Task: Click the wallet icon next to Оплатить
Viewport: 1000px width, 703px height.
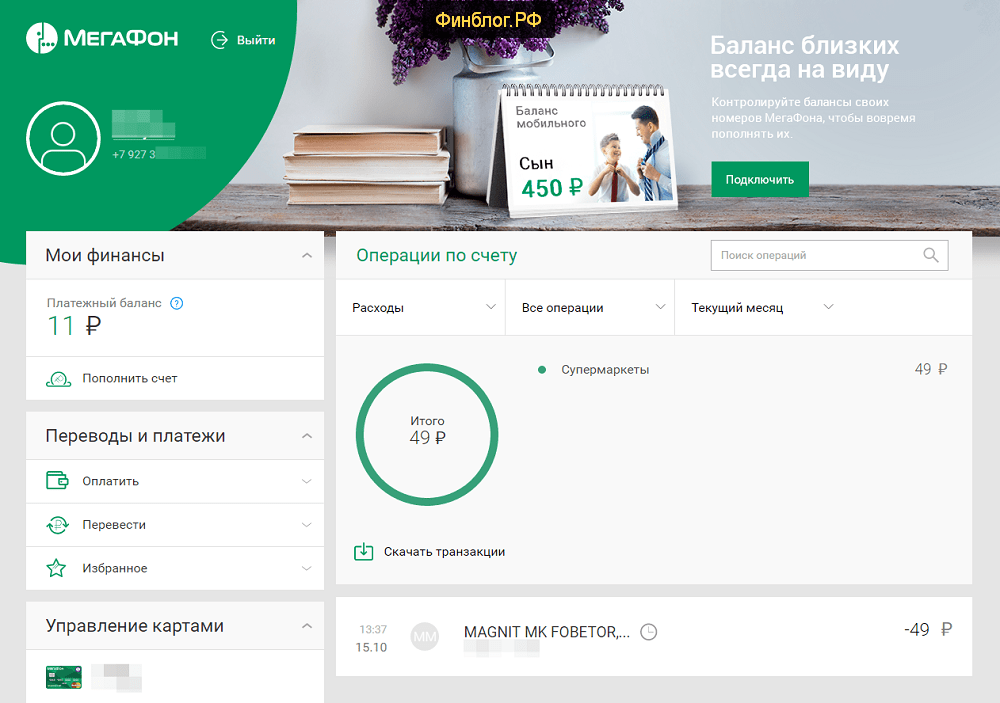Action: click(57, 481)
